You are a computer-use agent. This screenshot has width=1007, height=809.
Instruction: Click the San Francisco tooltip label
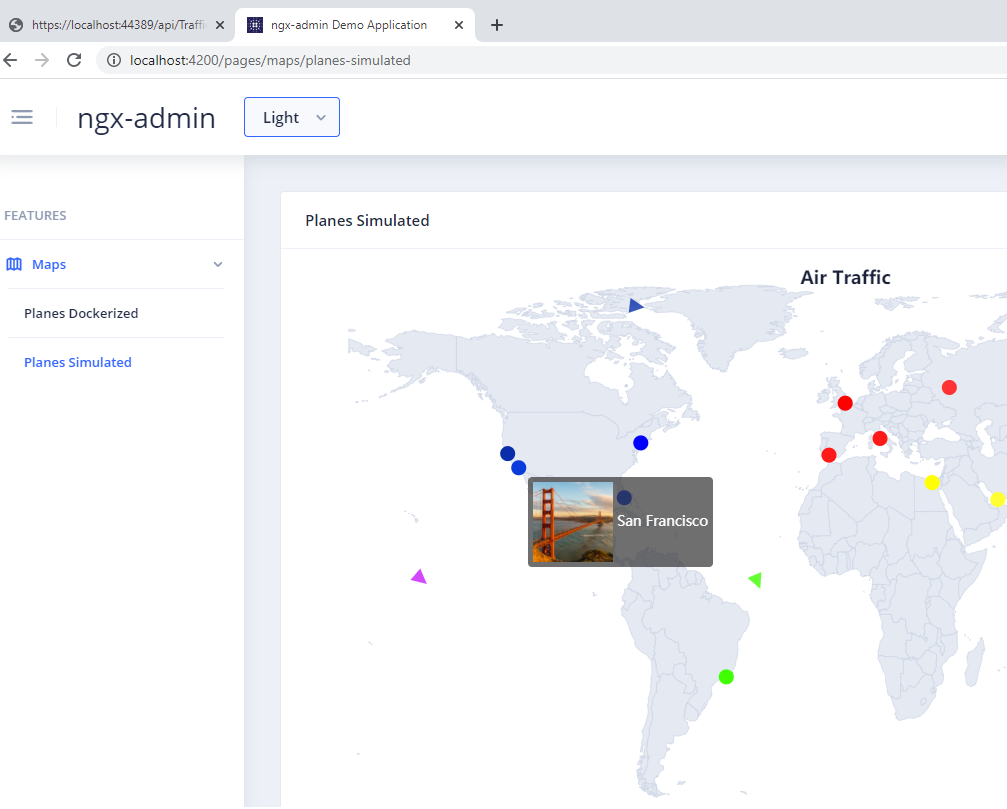coord(662,521)
